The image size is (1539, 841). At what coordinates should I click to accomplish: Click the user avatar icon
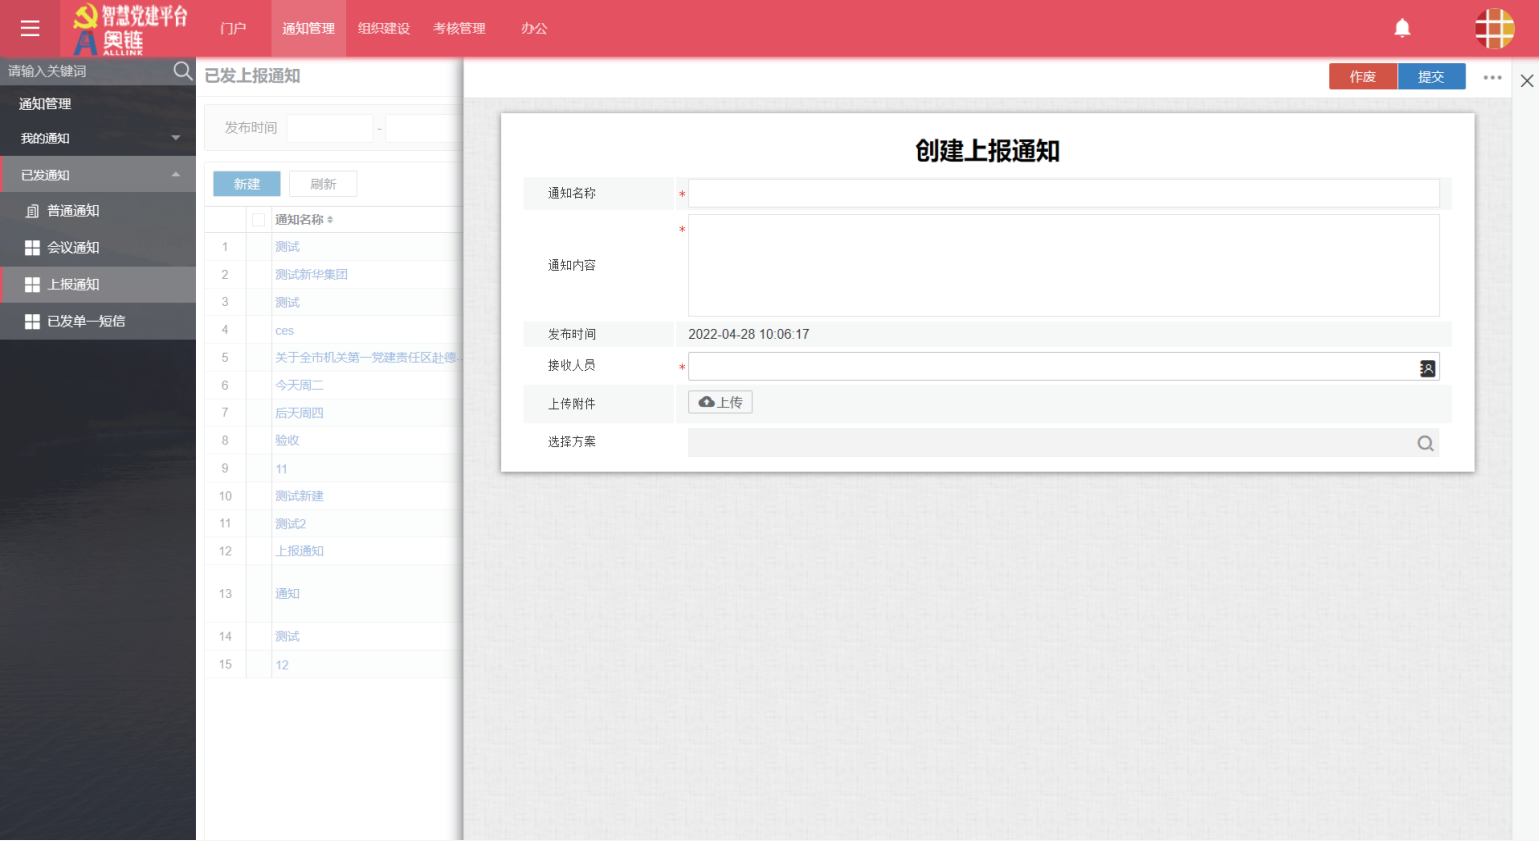1494,28
